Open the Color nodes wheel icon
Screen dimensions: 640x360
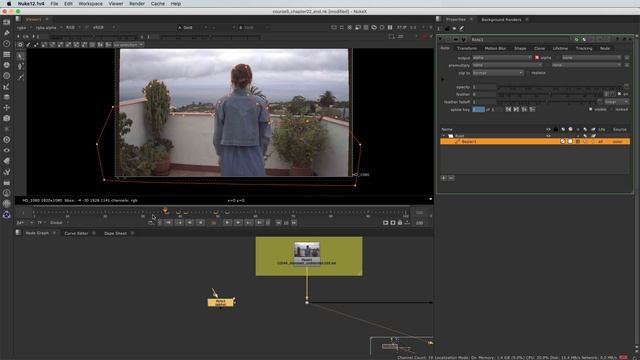point(7,65)
